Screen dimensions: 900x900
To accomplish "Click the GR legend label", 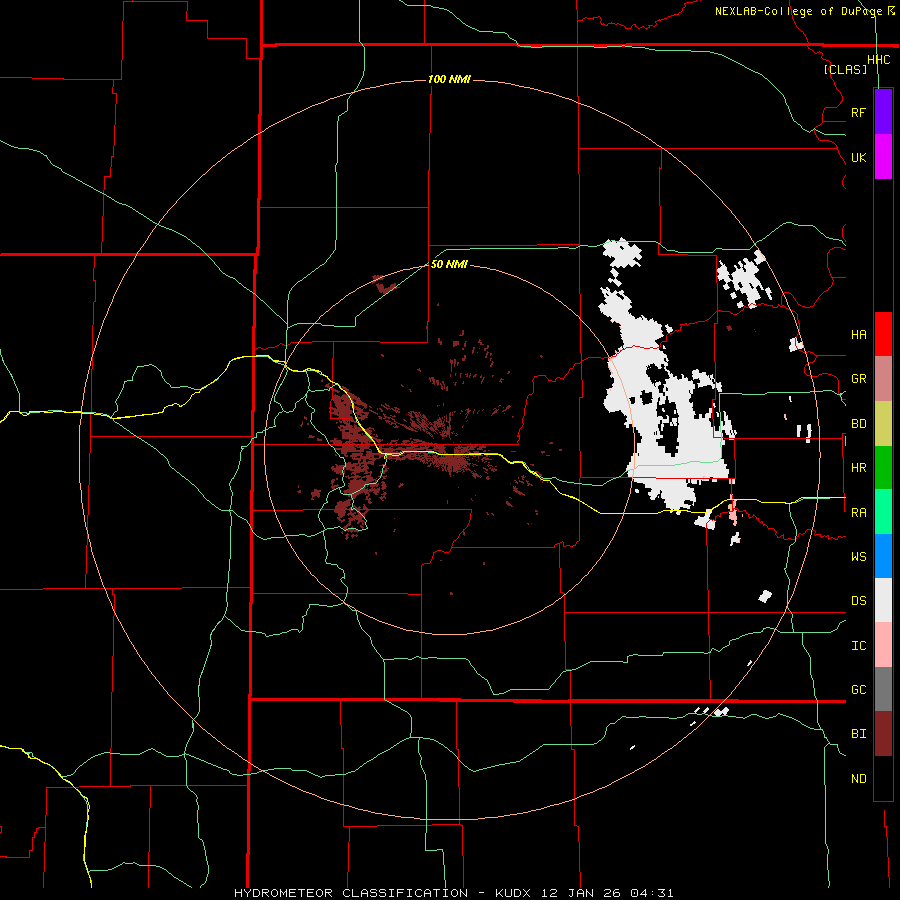I will [x=858, y=379].
